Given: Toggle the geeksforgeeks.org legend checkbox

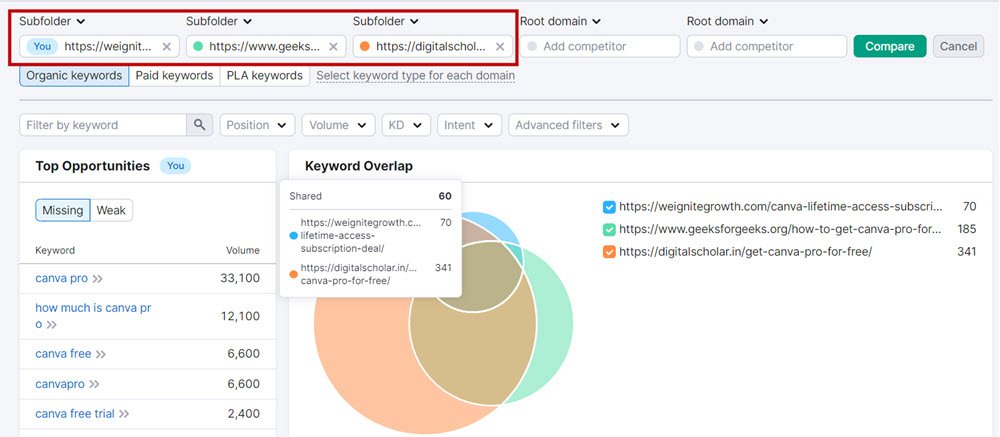Looking at the screenshot, I should (x=609, y=229).
